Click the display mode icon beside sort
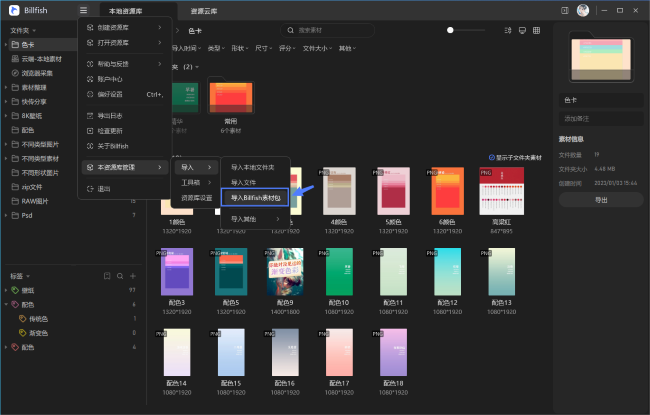 pos(523,32)
